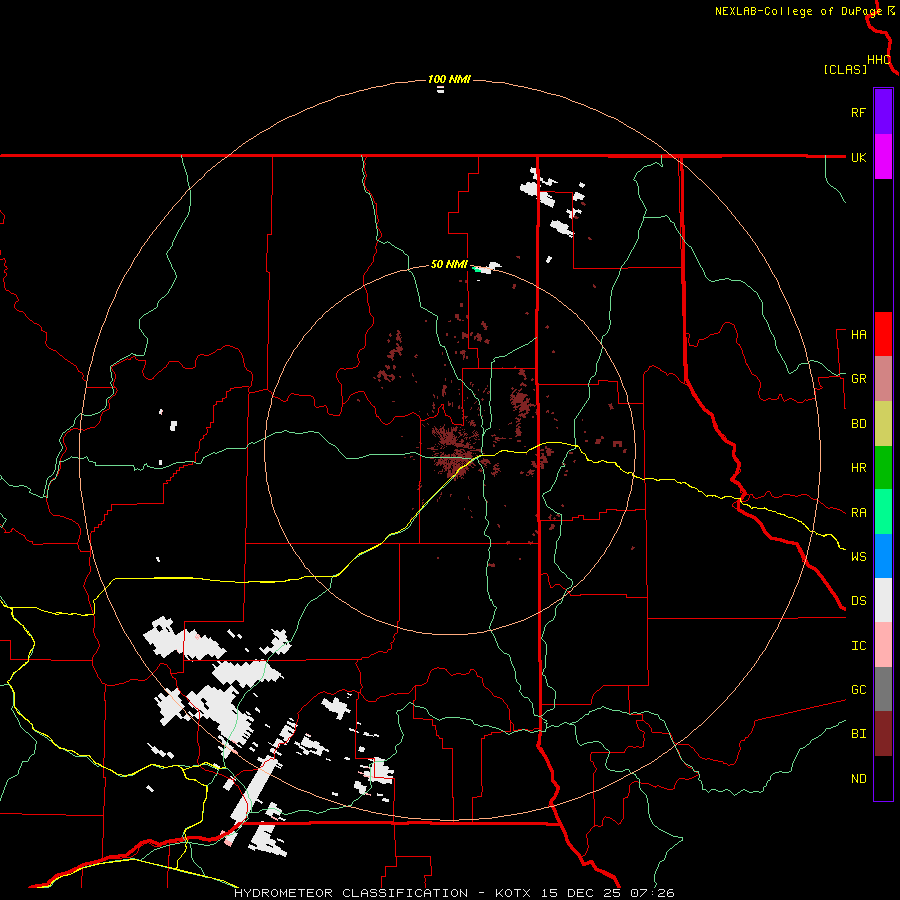900x900 pixels.
Task: Click the IC legend label
Action: click(858, 646)
